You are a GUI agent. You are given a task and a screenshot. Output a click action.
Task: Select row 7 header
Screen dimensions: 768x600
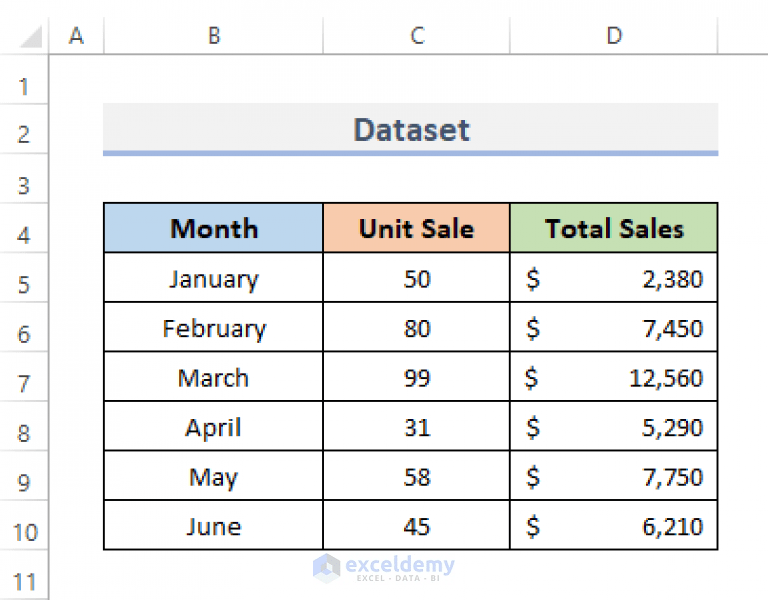[x=25, y=383]
